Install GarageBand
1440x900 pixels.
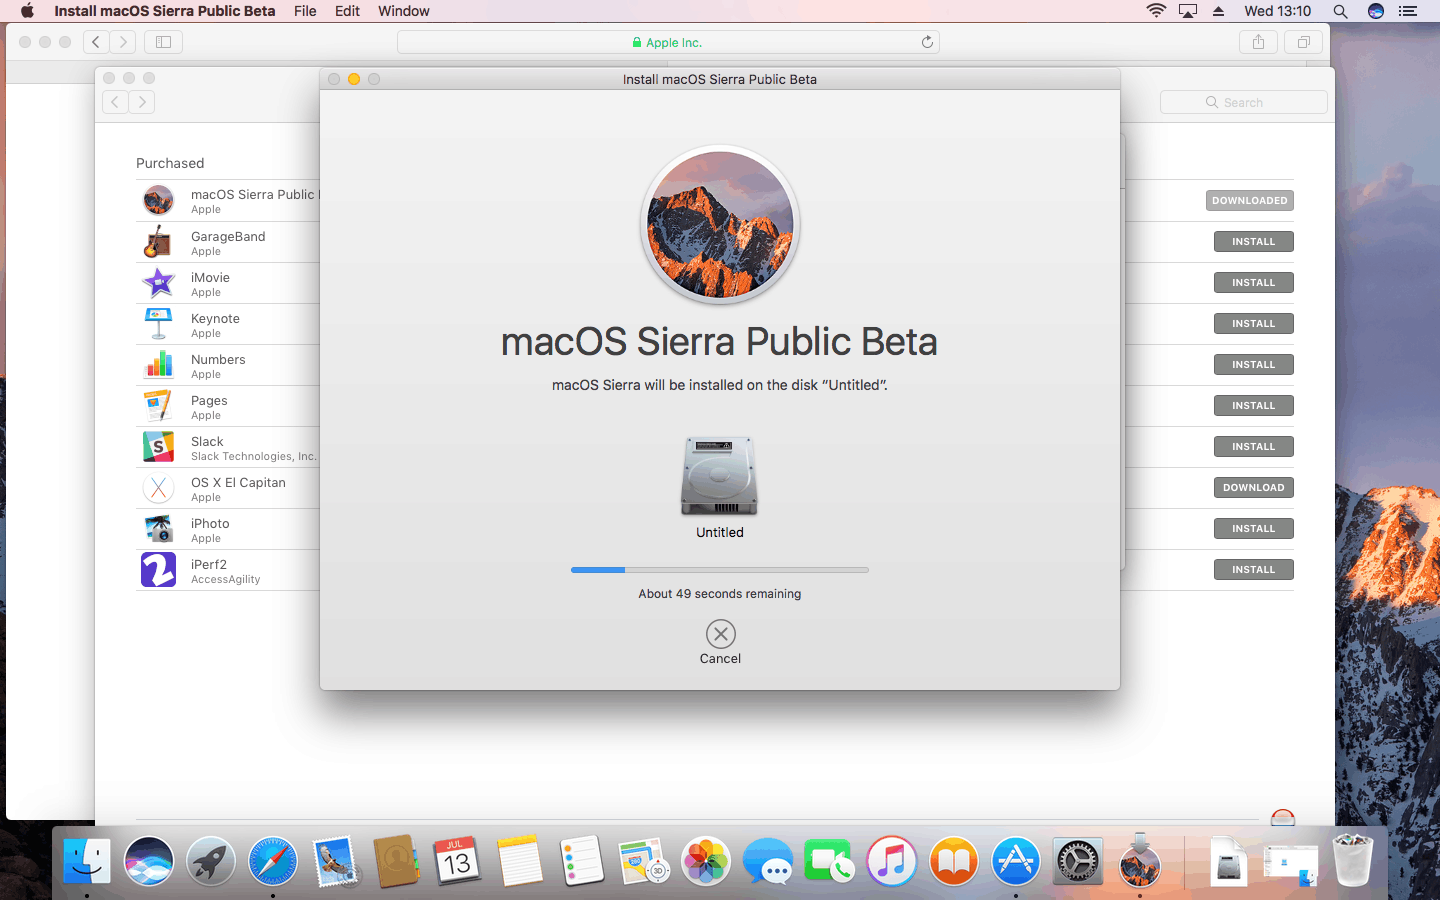pyautogui.click(x=1254, y=242)
